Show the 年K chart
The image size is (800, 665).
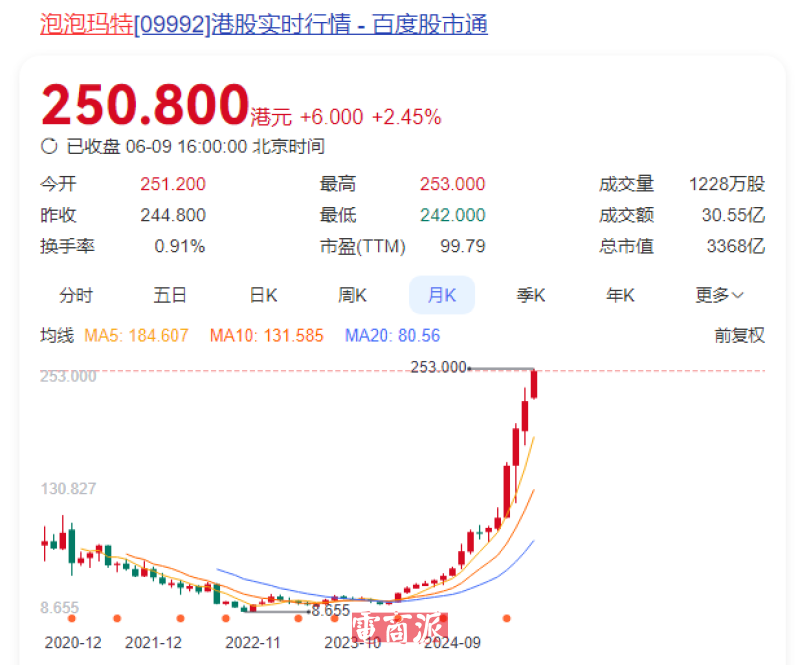click(620, 295)
